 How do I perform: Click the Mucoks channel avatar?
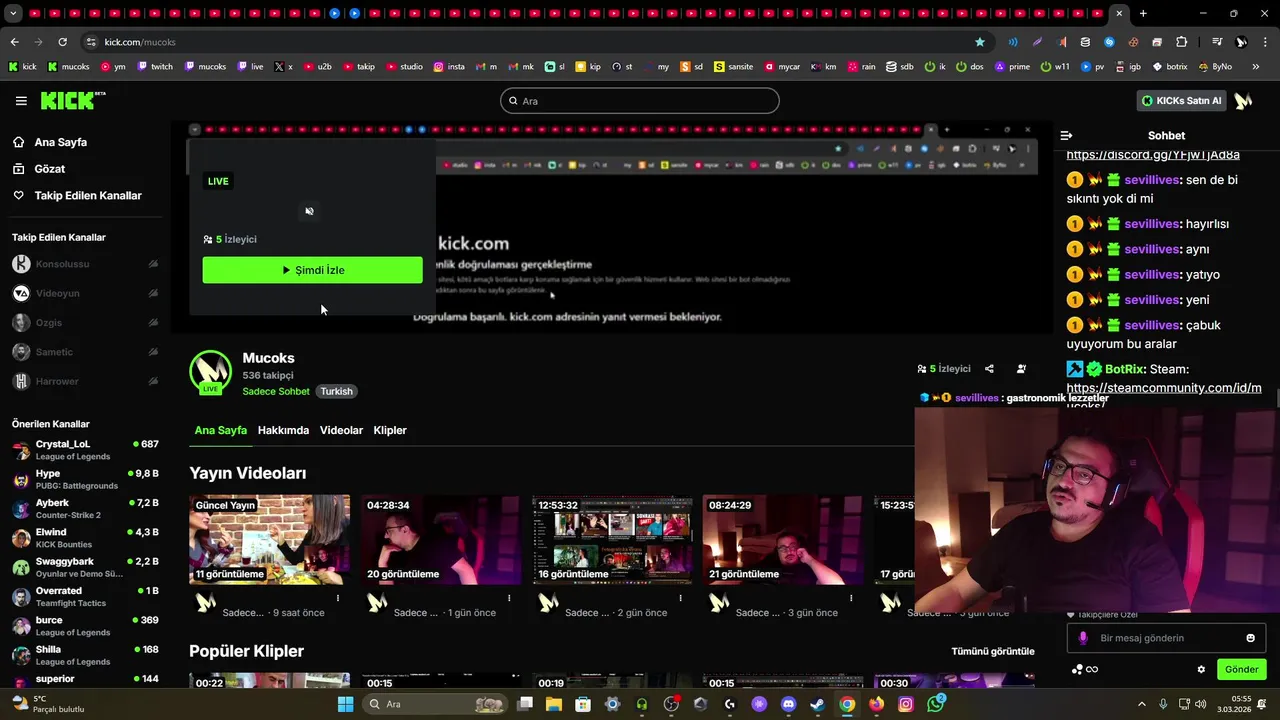click(x=210, y=372)
